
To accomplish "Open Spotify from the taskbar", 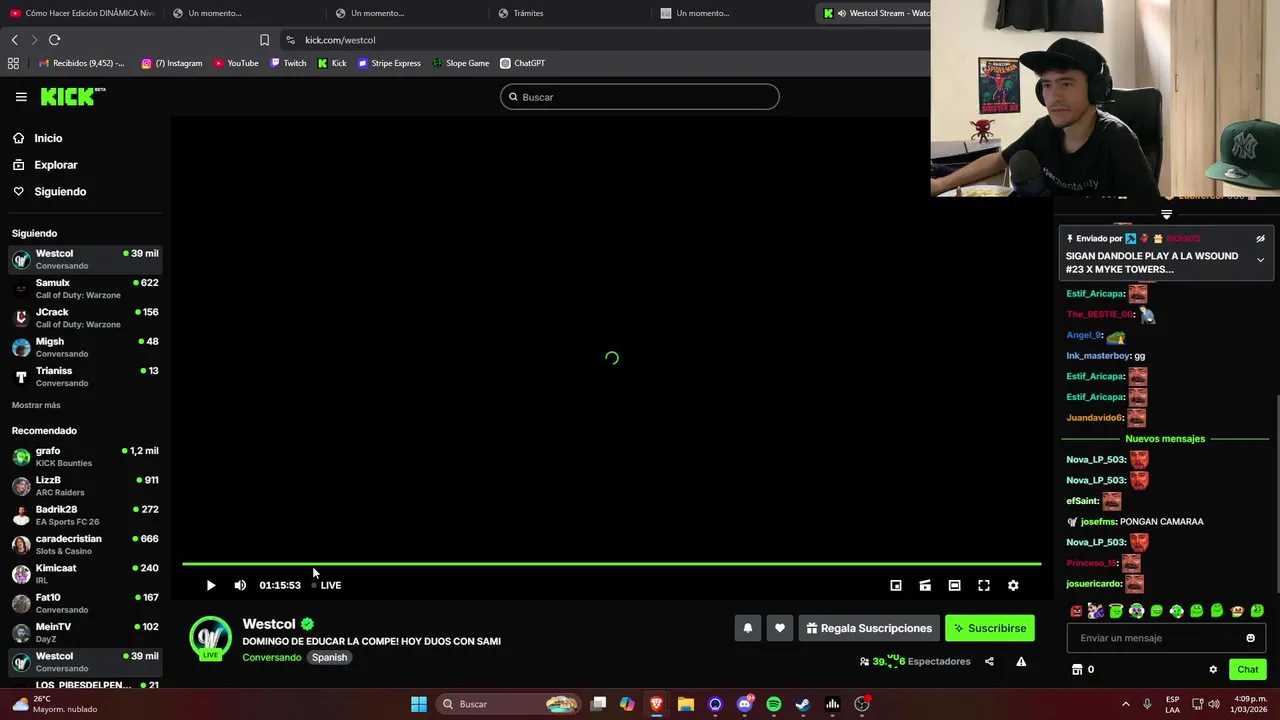I will 774,704.
